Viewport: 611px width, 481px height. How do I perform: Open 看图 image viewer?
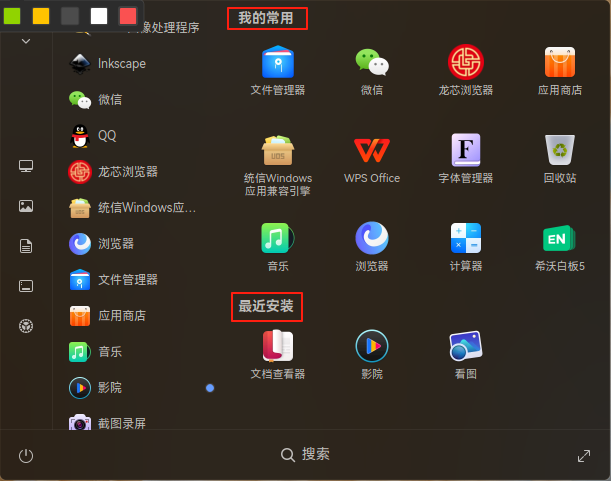(x=466, y=355)
